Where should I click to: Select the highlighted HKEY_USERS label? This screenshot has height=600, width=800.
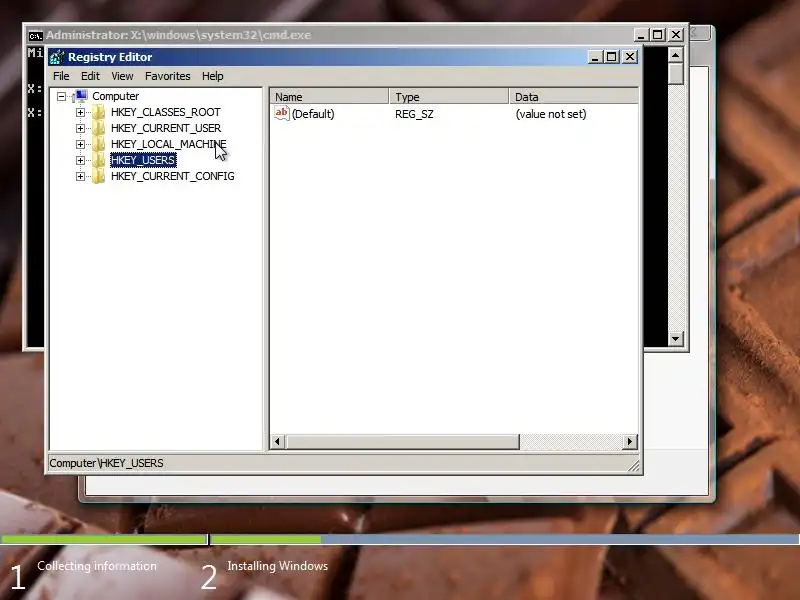143,160
